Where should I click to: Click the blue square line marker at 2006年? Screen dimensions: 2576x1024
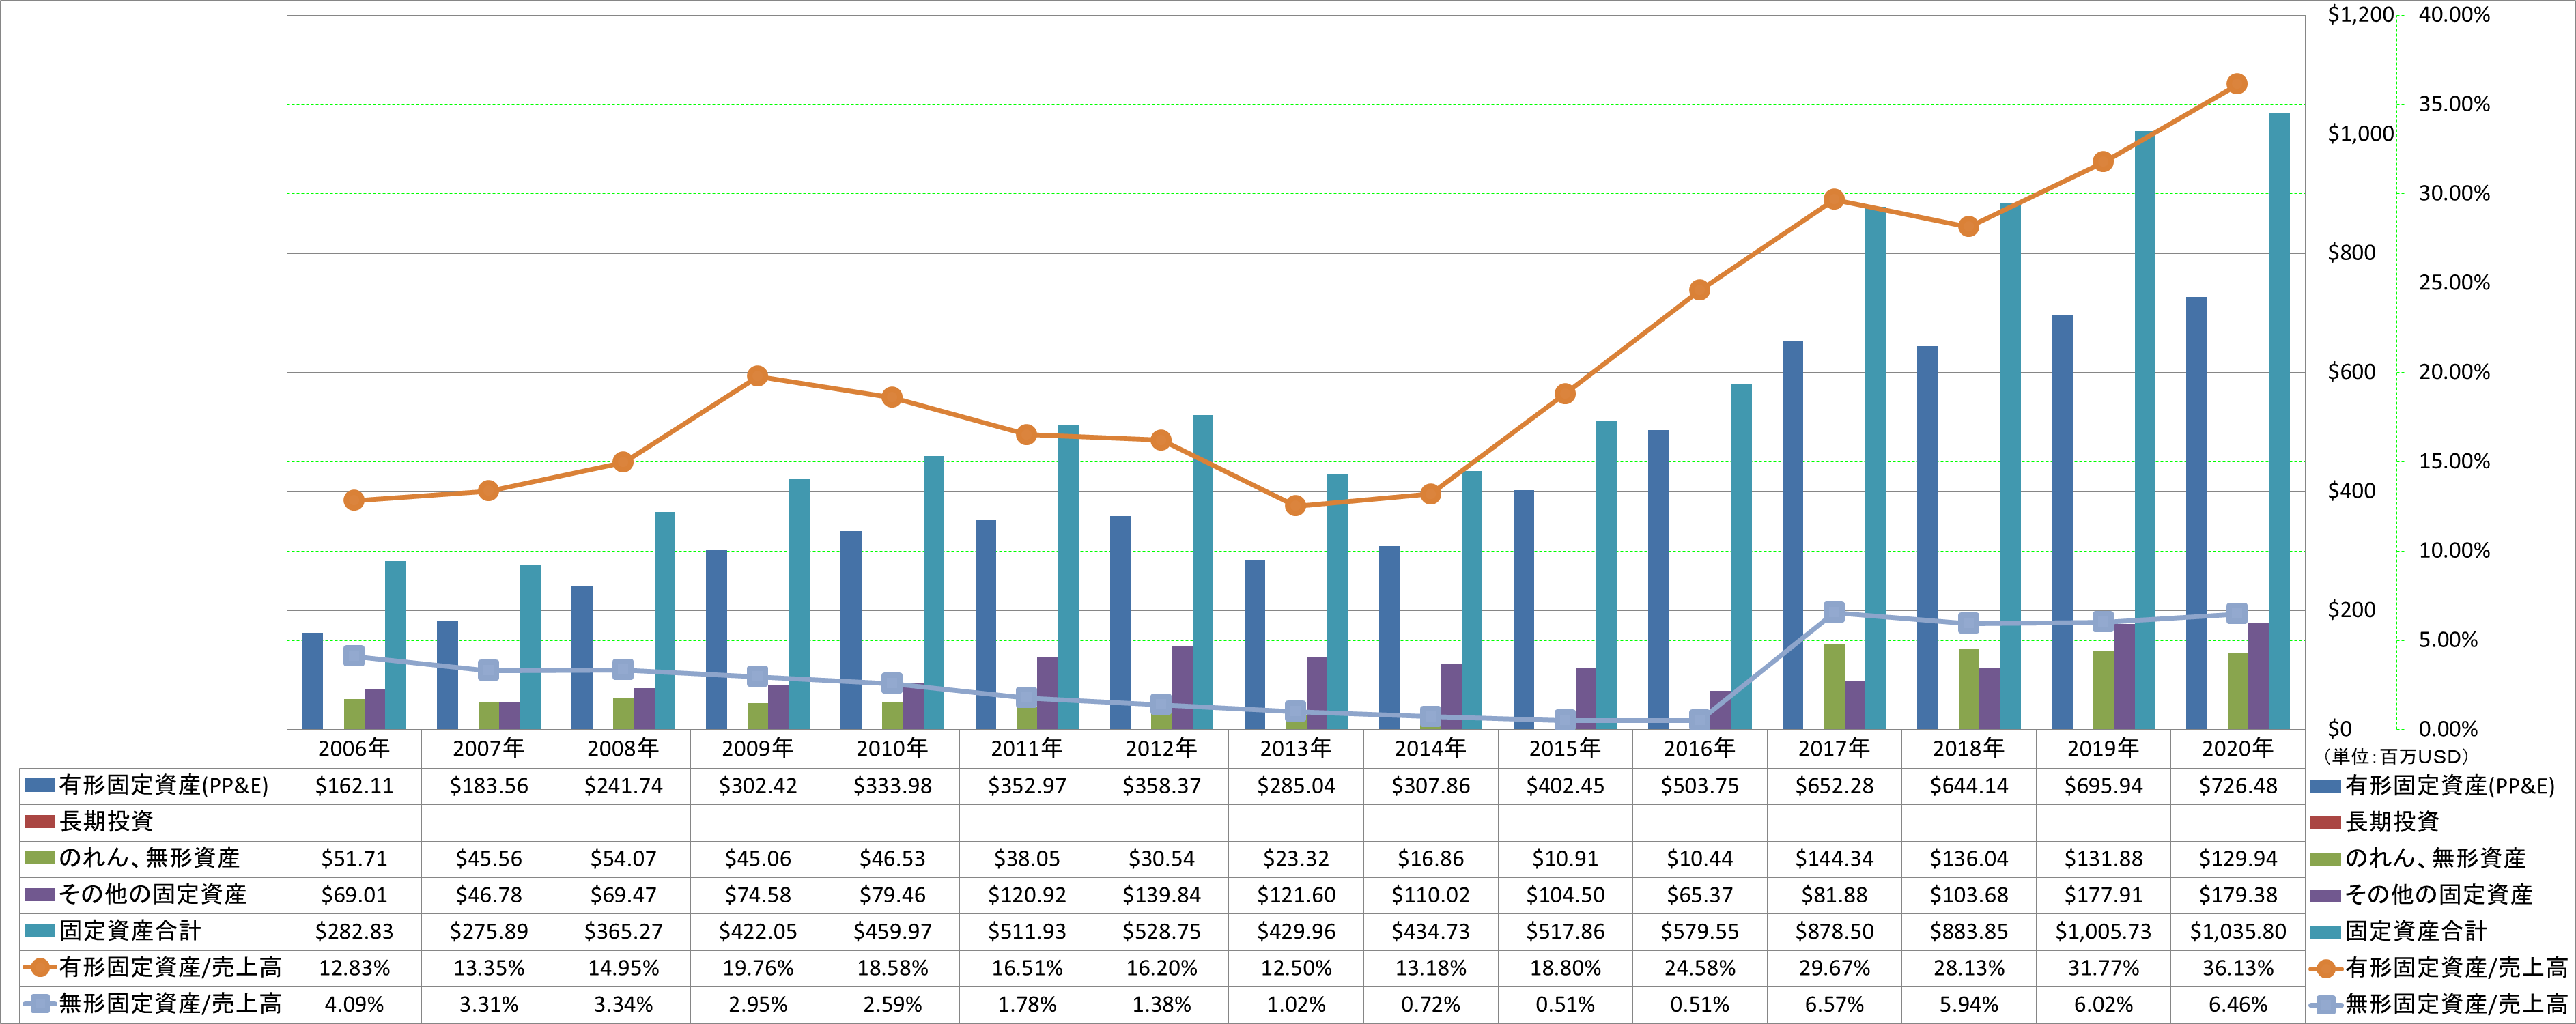pos(354,656)
